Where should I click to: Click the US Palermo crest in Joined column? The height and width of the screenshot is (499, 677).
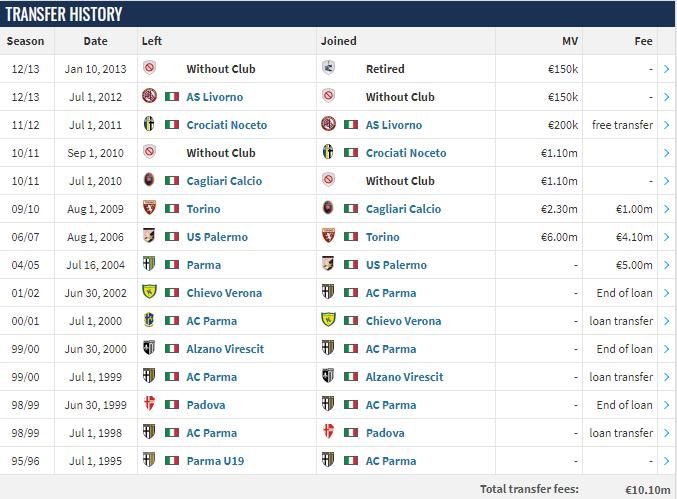pos(328,265)
